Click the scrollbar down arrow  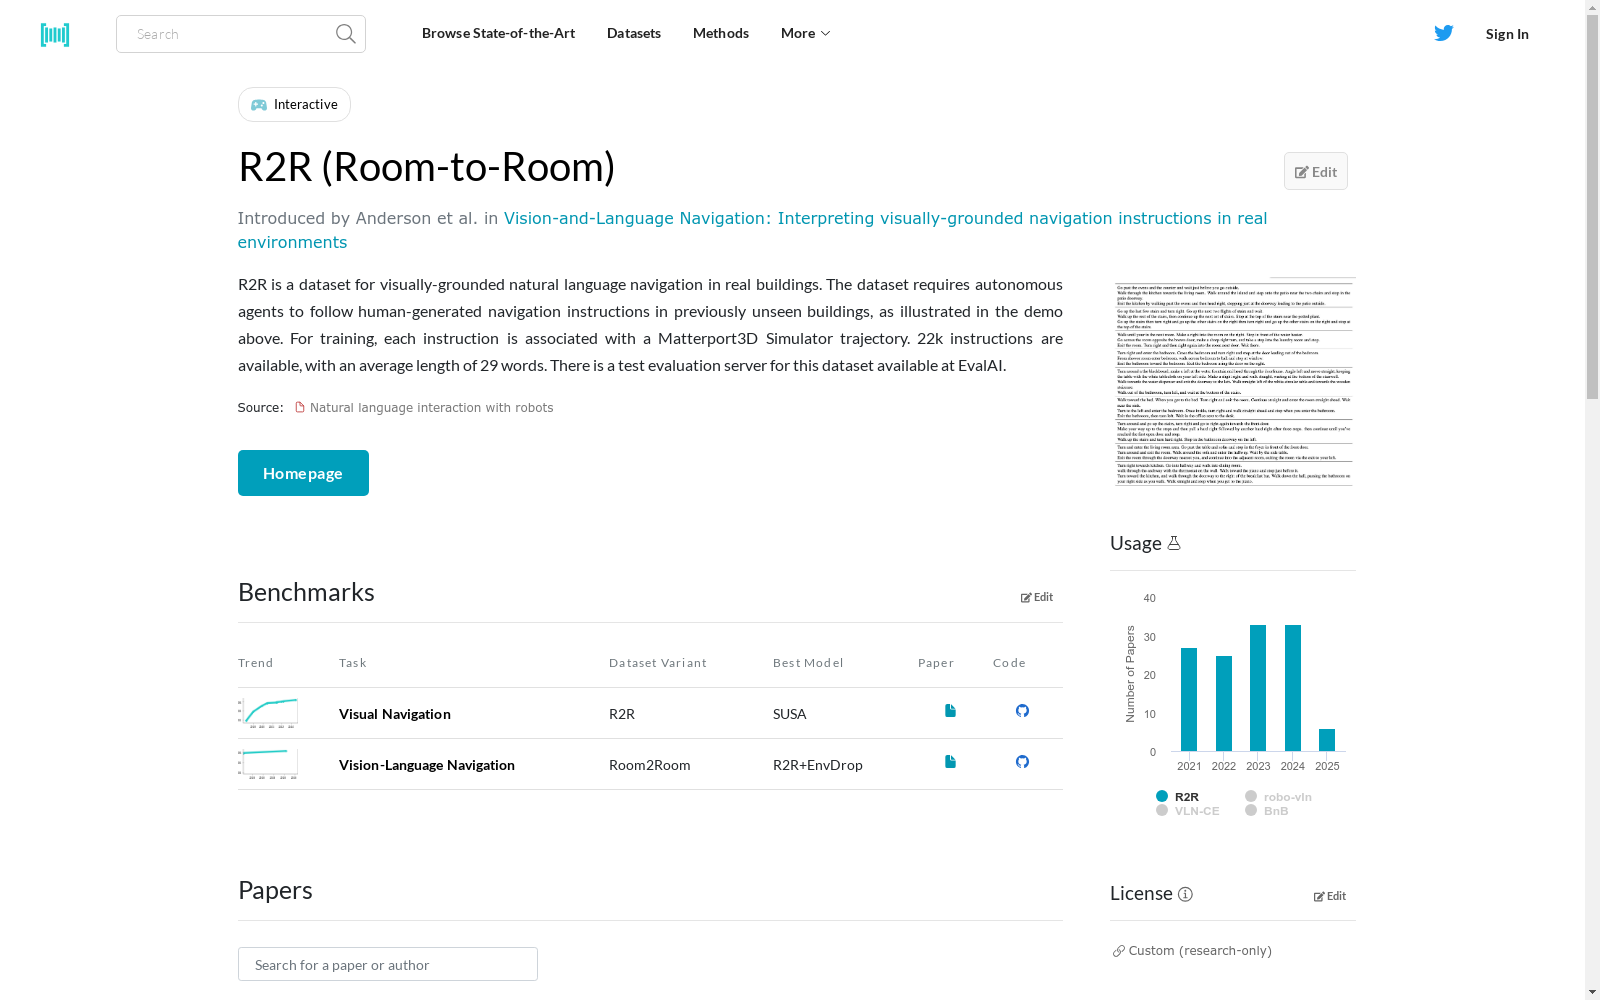coord(1592,992)
